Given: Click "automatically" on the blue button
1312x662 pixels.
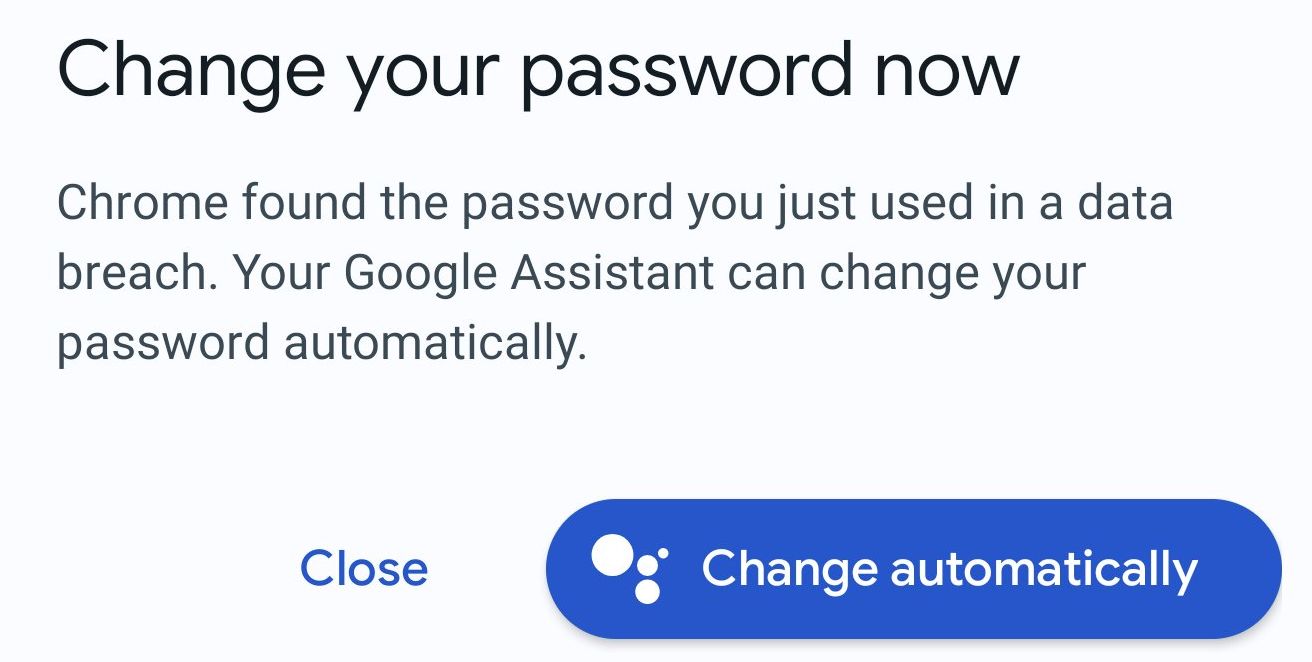Looking at the screenshot, I should pyautogui.click(x=1043, y=568).
